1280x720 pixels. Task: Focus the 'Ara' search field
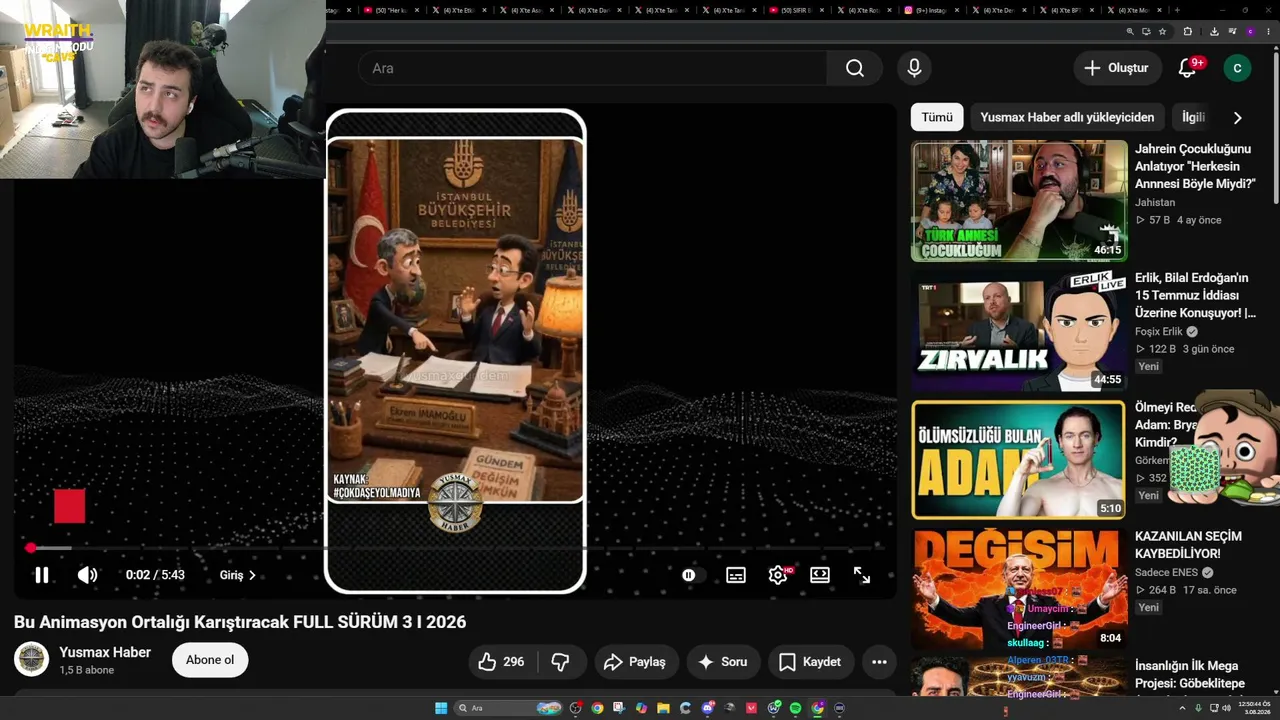(592, 68)
